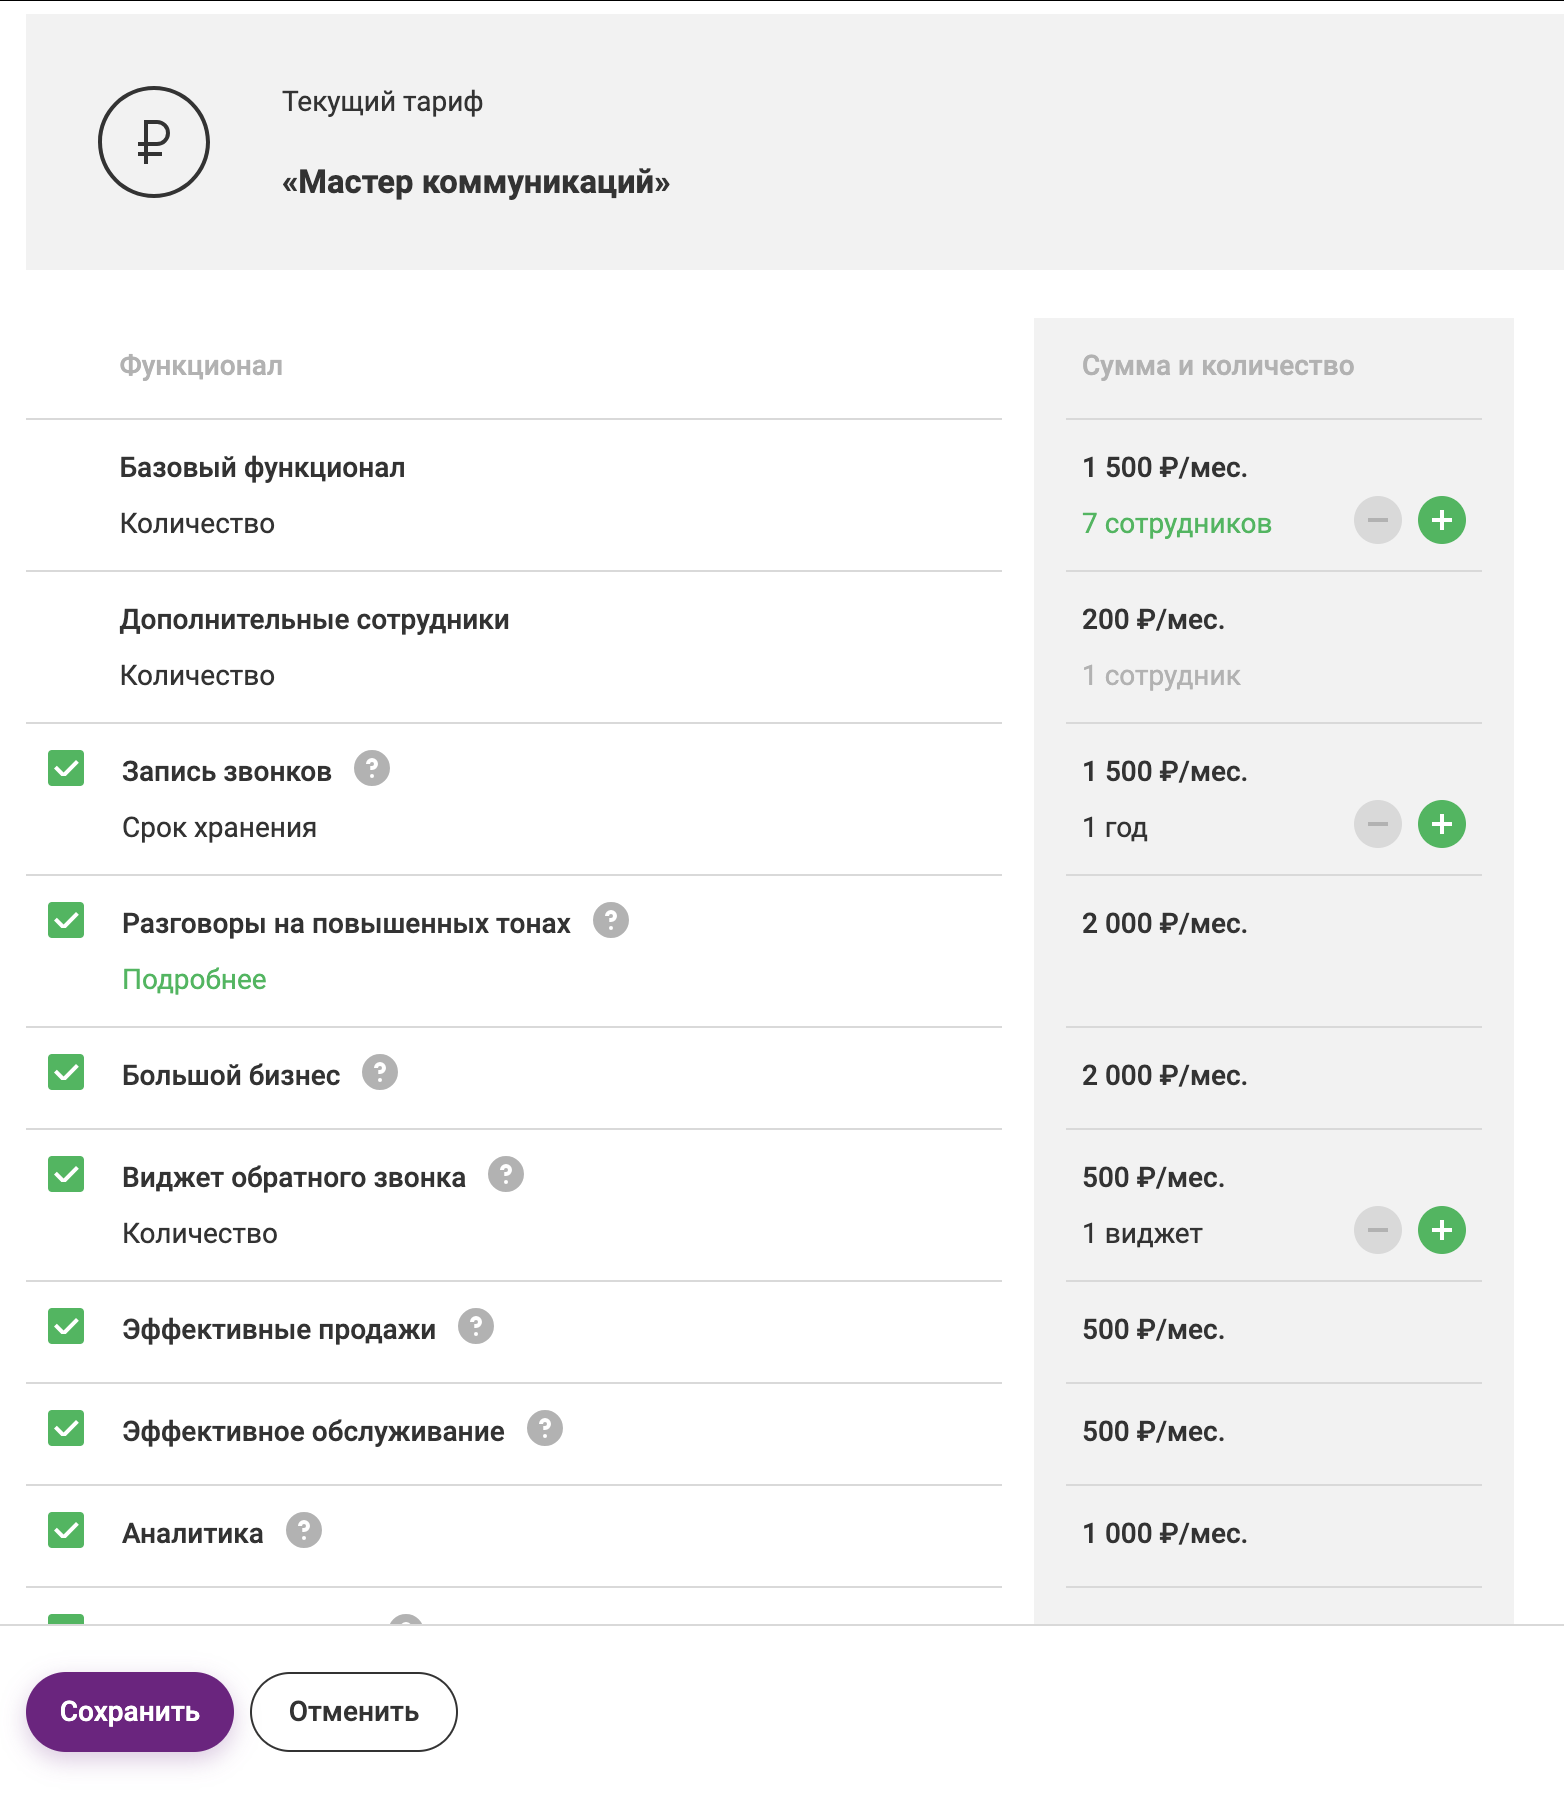
Task: Click the Отменить button
Action: point(353,1712)
